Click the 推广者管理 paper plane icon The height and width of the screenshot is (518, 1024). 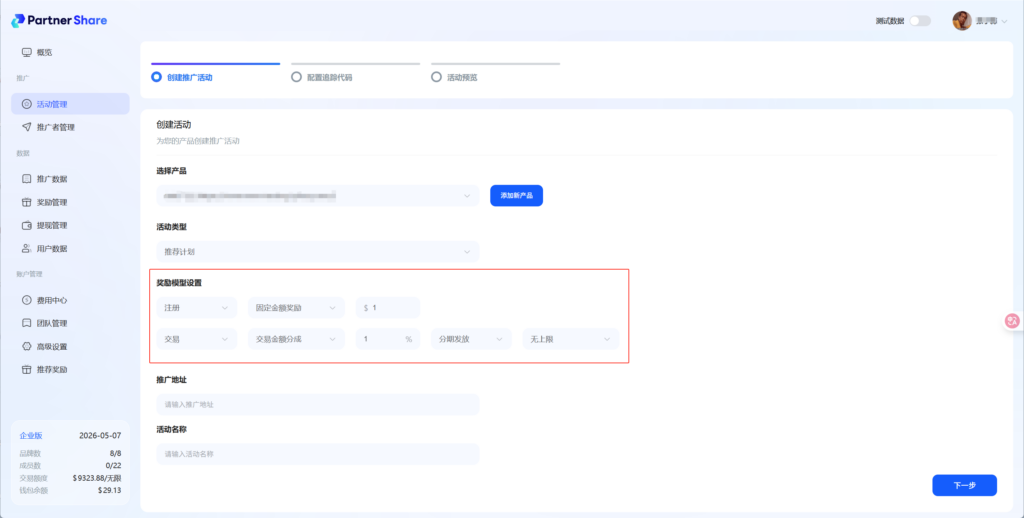26,127
